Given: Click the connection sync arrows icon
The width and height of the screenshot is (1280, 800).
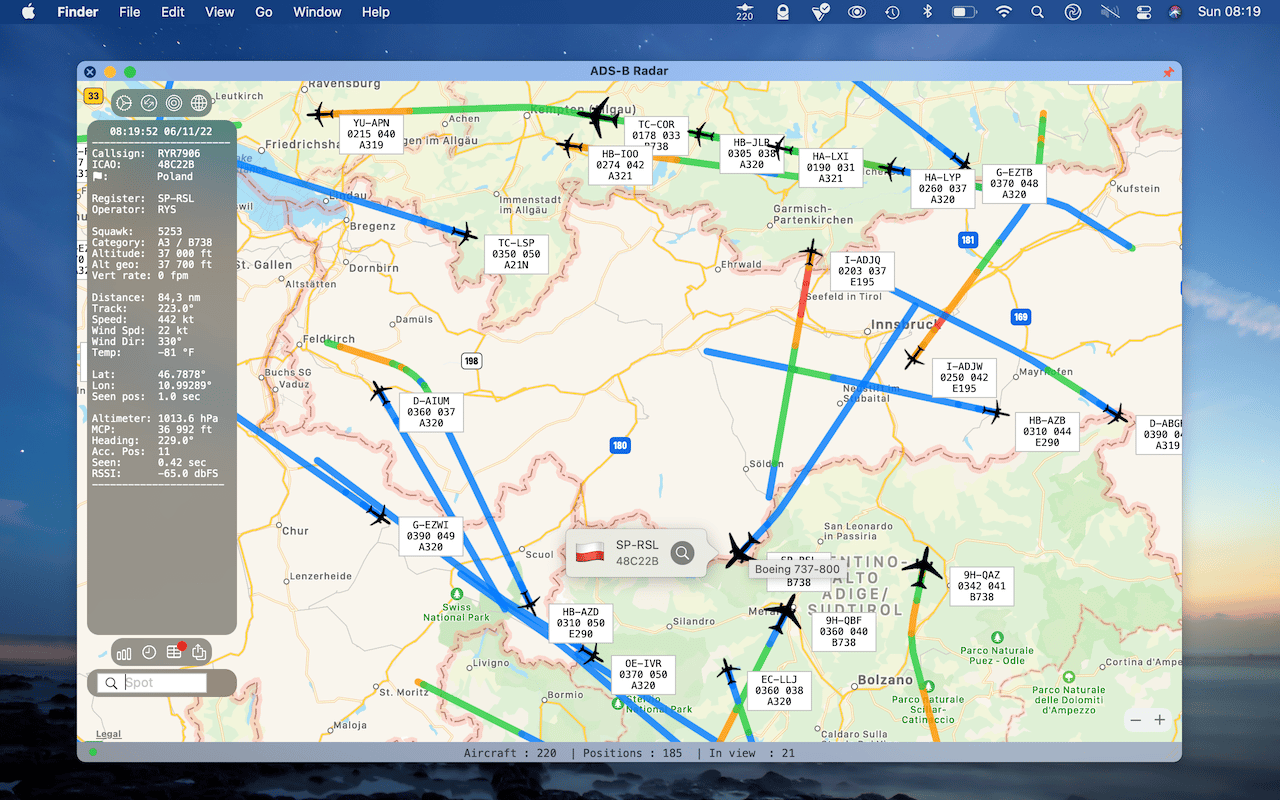Looking at the screenshot, I should pos(149,103).
